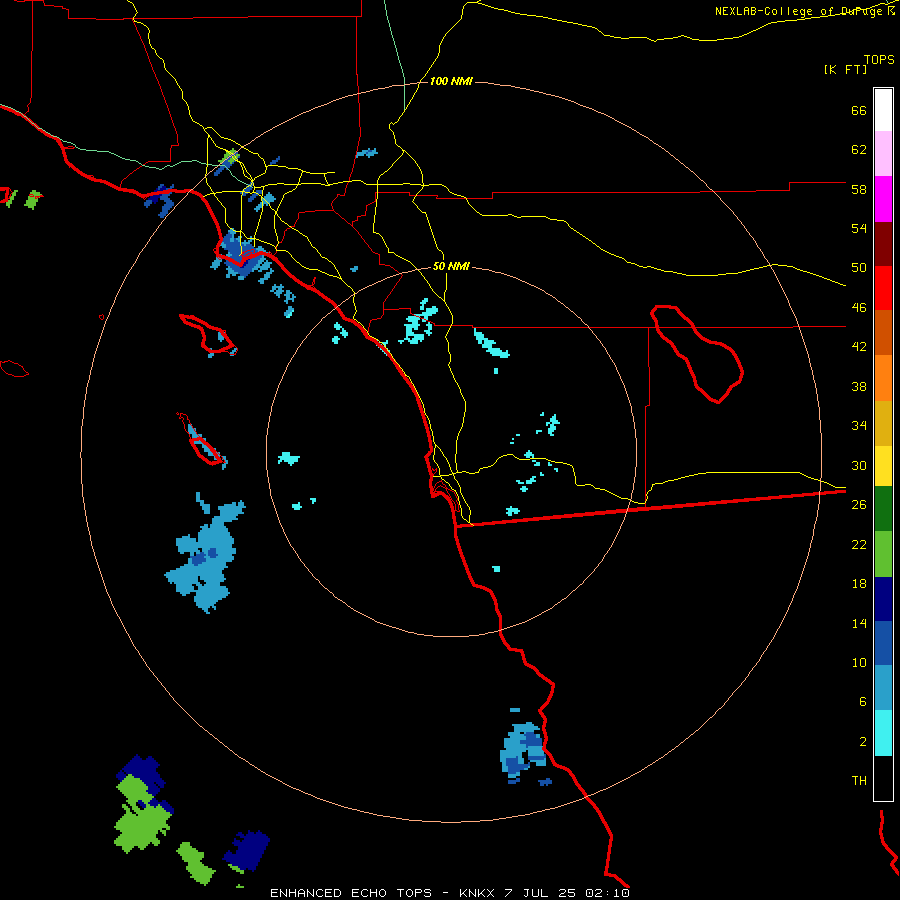Click the light pink legend swatch below 62
The height and width of the screenshot is (900, 900).
pos(883,153)
